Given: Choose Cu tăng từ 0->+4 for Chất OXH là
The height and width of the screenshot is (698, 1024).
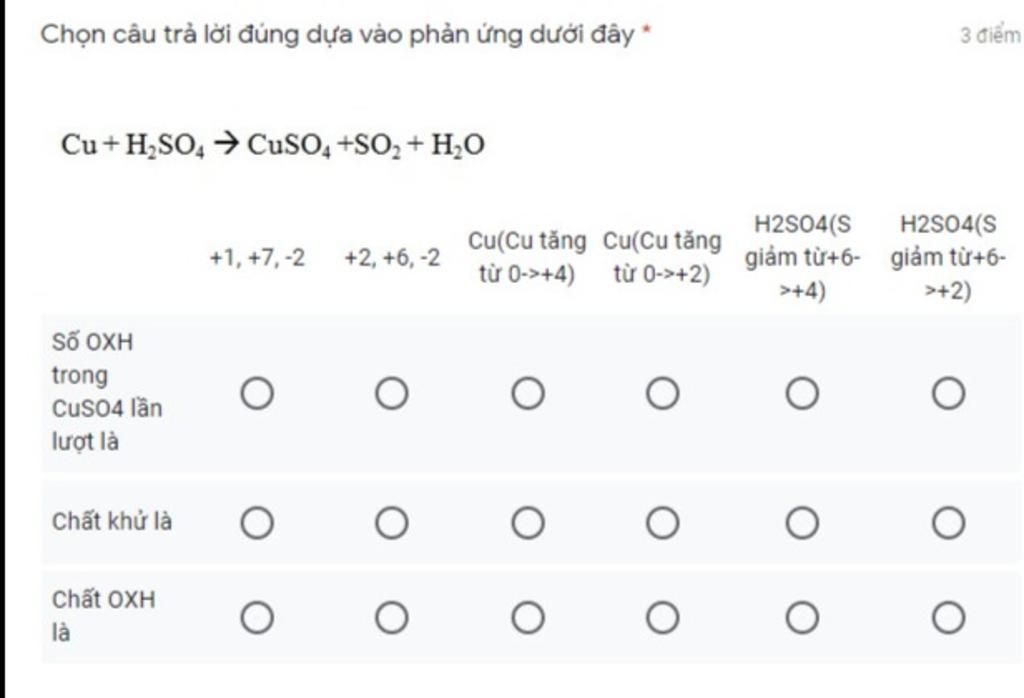Looking at the screenshot, I should [528, 618].
